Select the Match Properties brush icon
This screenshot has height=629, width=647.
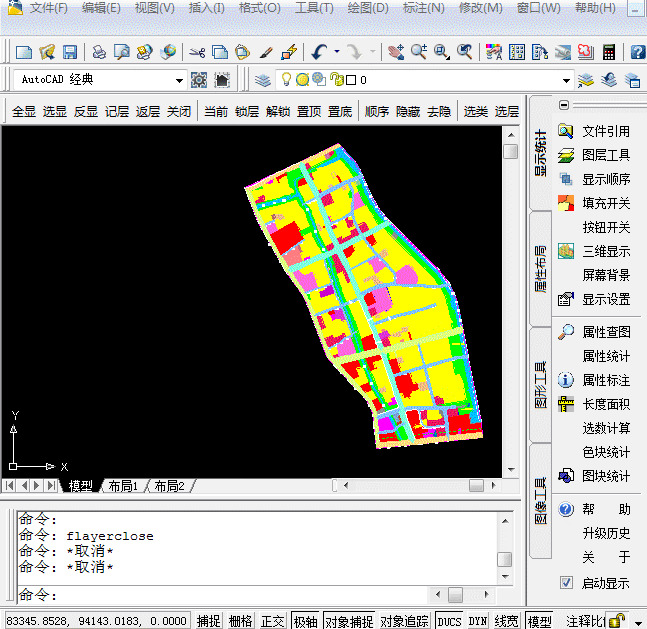[266, 52]
